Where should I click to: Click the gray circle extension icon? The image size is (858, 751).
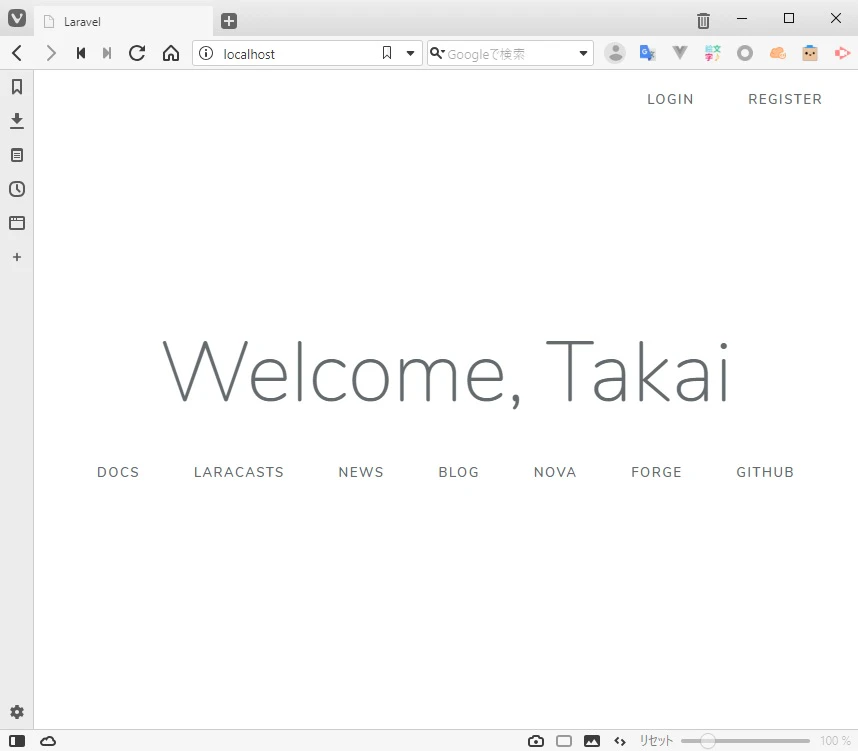[x=745, y=53]
